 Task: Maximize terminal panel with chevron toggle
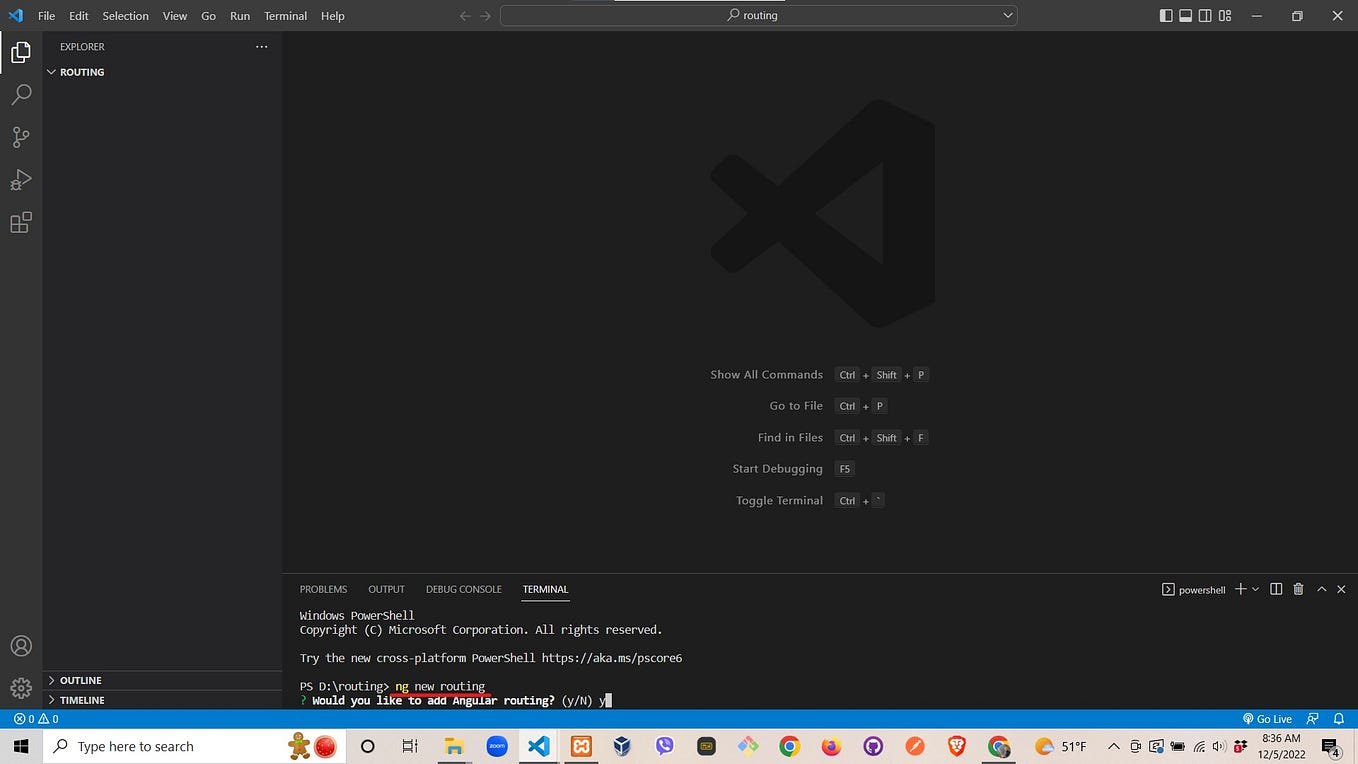click(1321, 589)
